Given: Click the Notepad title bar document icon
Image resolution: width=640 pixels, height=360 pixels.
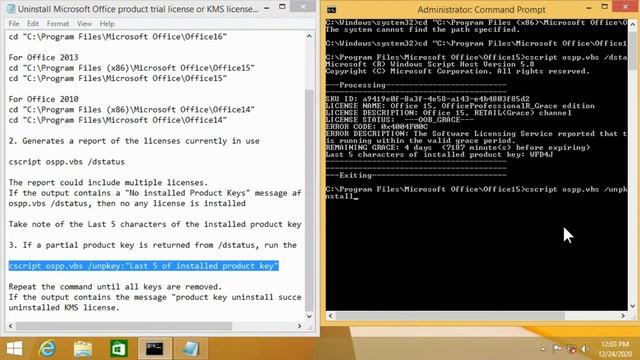Looking at the screenshot, I should [11, 8].
